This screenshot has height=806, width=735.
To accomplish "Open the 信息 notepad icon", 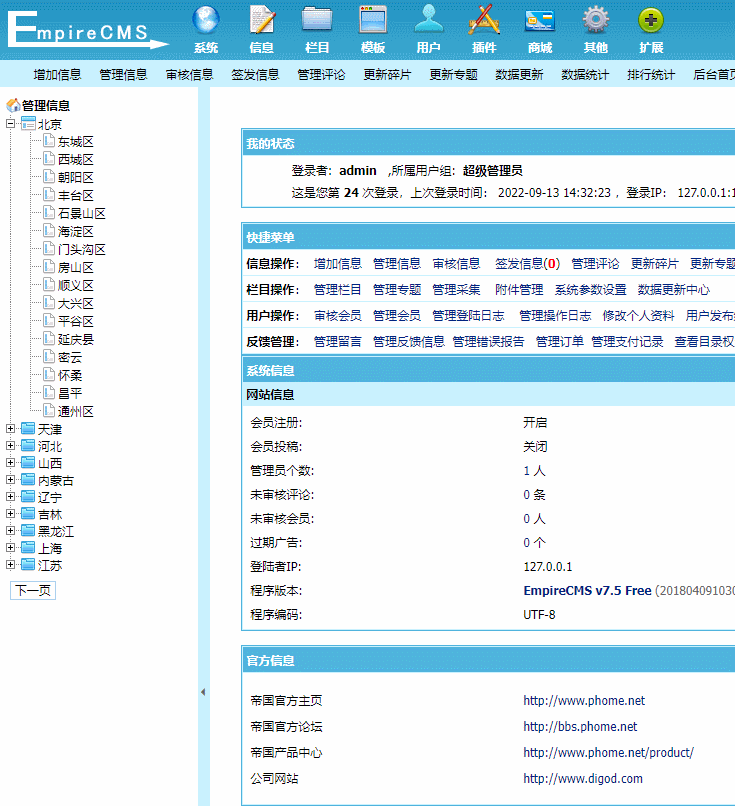I will 262,21.
